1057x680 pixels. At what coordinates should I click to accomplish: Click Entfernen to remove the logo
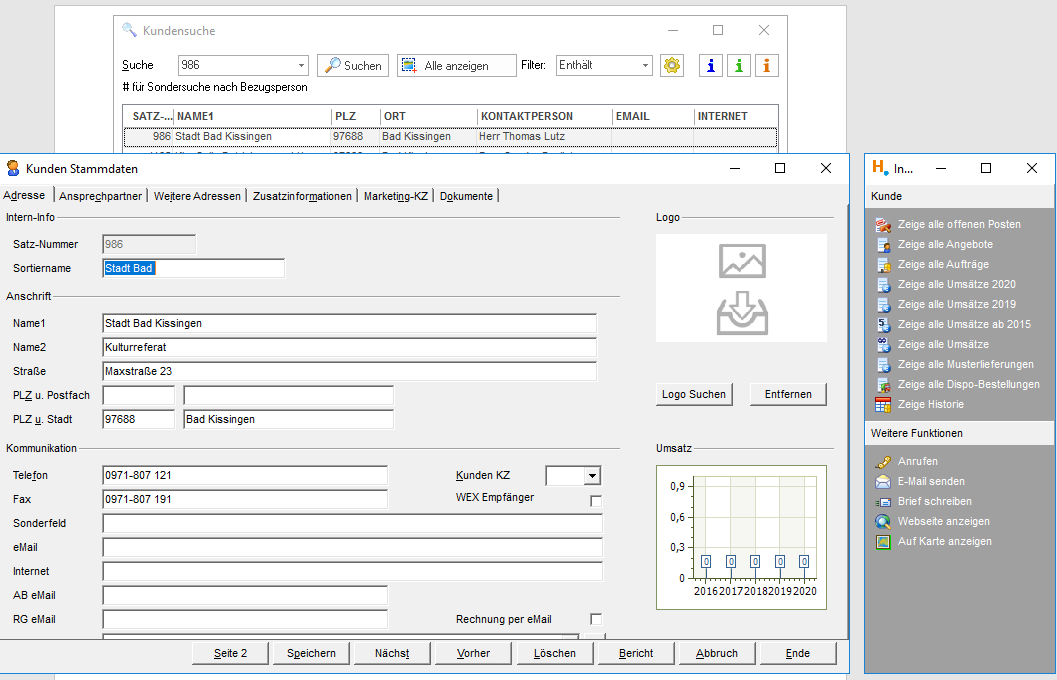point(788,394)
